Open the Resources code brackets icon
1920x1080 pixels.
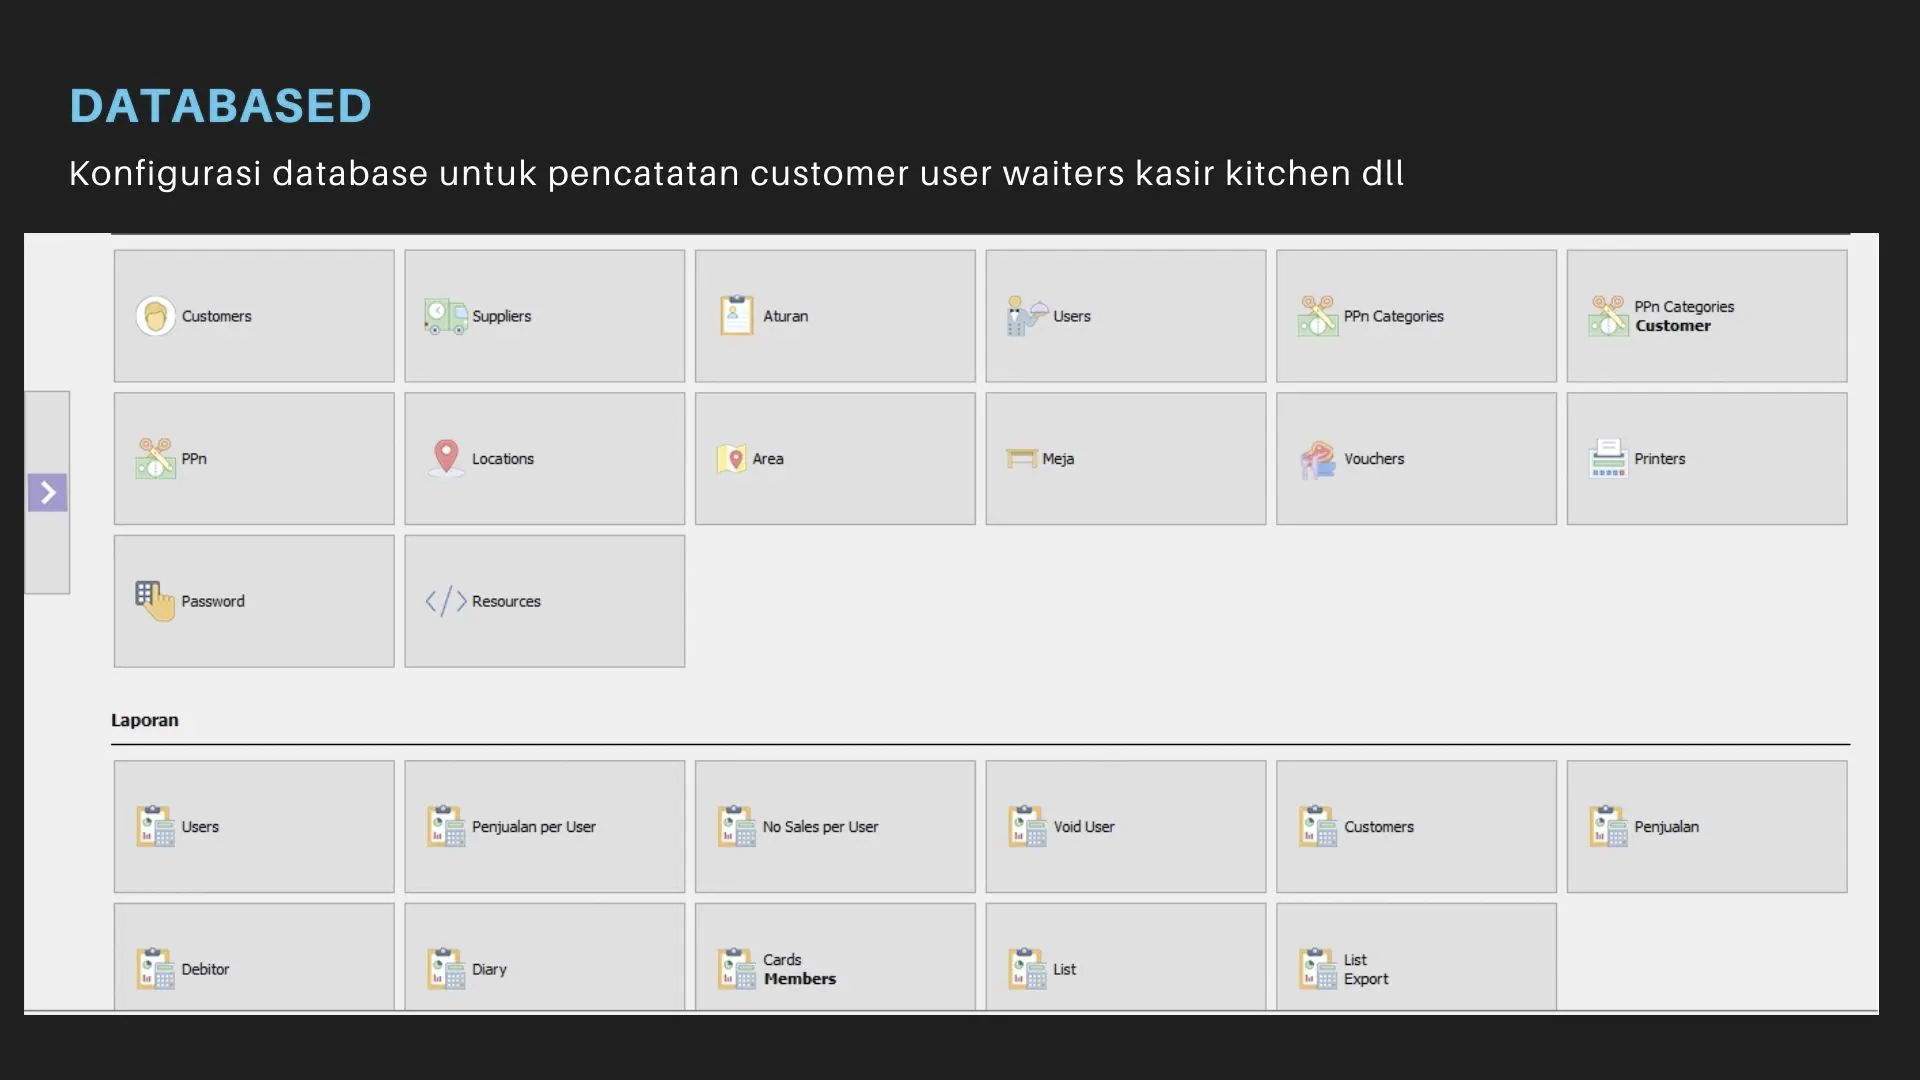click(x=446, y=601)
